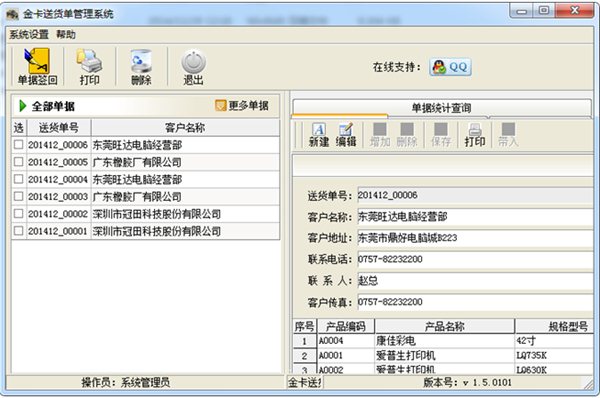This screenshot has height=398, width=600.
Task: Select order number text 201412_00003
Action: [58, 197]
